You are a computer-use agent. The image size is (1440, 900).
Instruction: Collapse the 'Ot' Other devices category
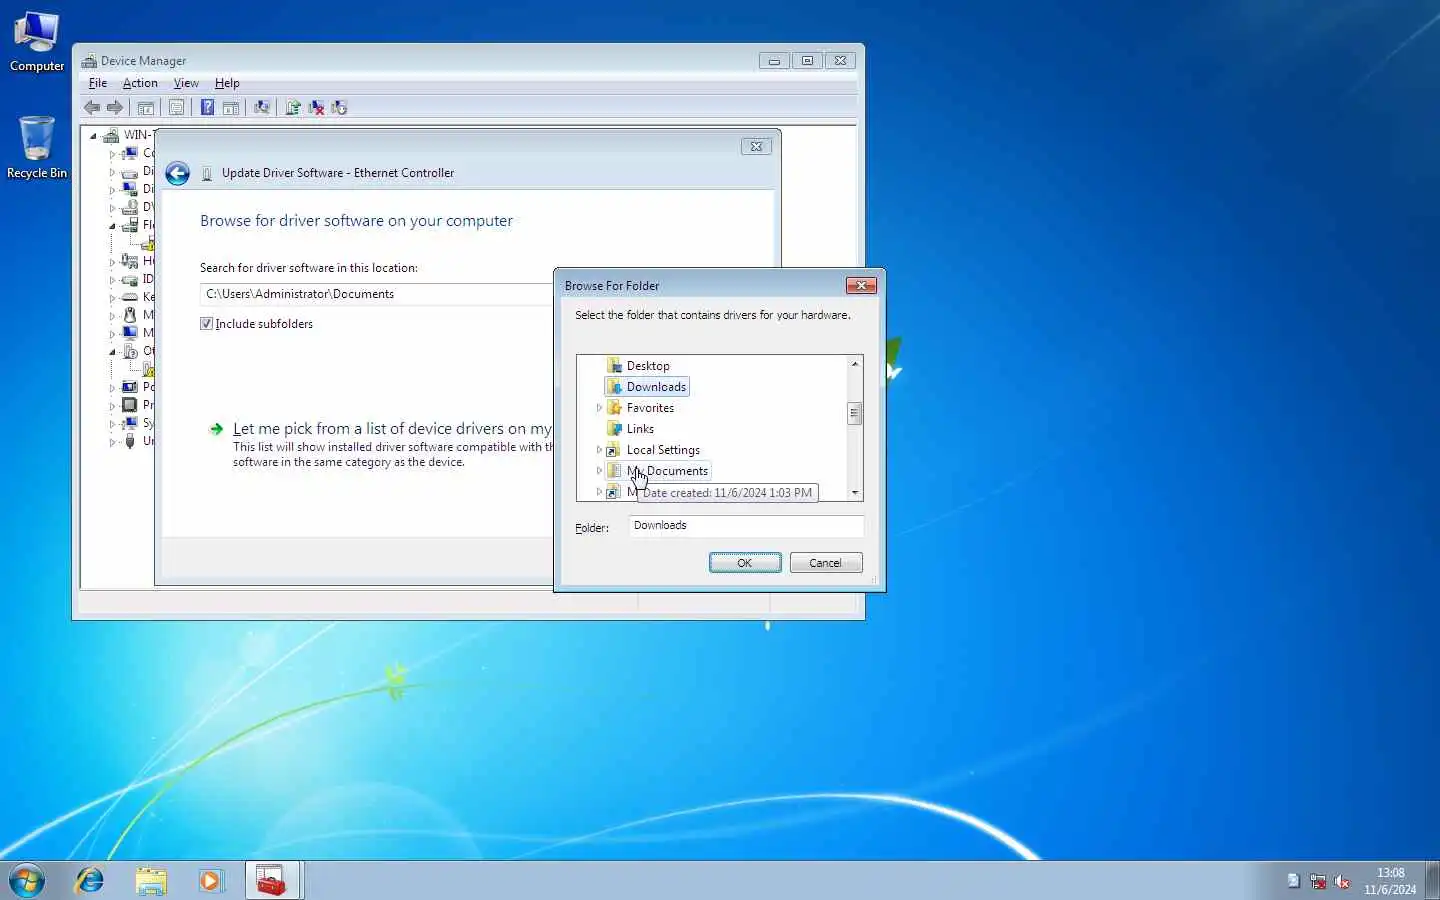[x=112, y=352]
